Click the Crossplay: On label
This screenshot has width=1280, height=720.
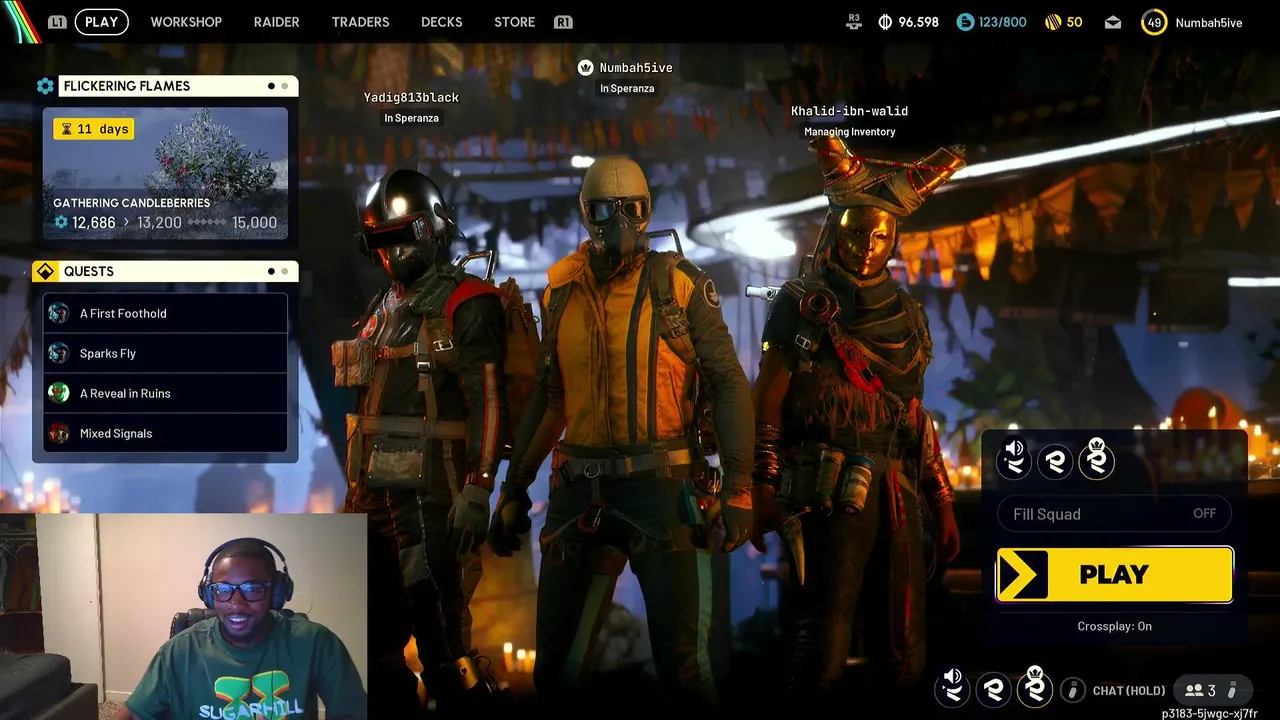[1114, 626]
